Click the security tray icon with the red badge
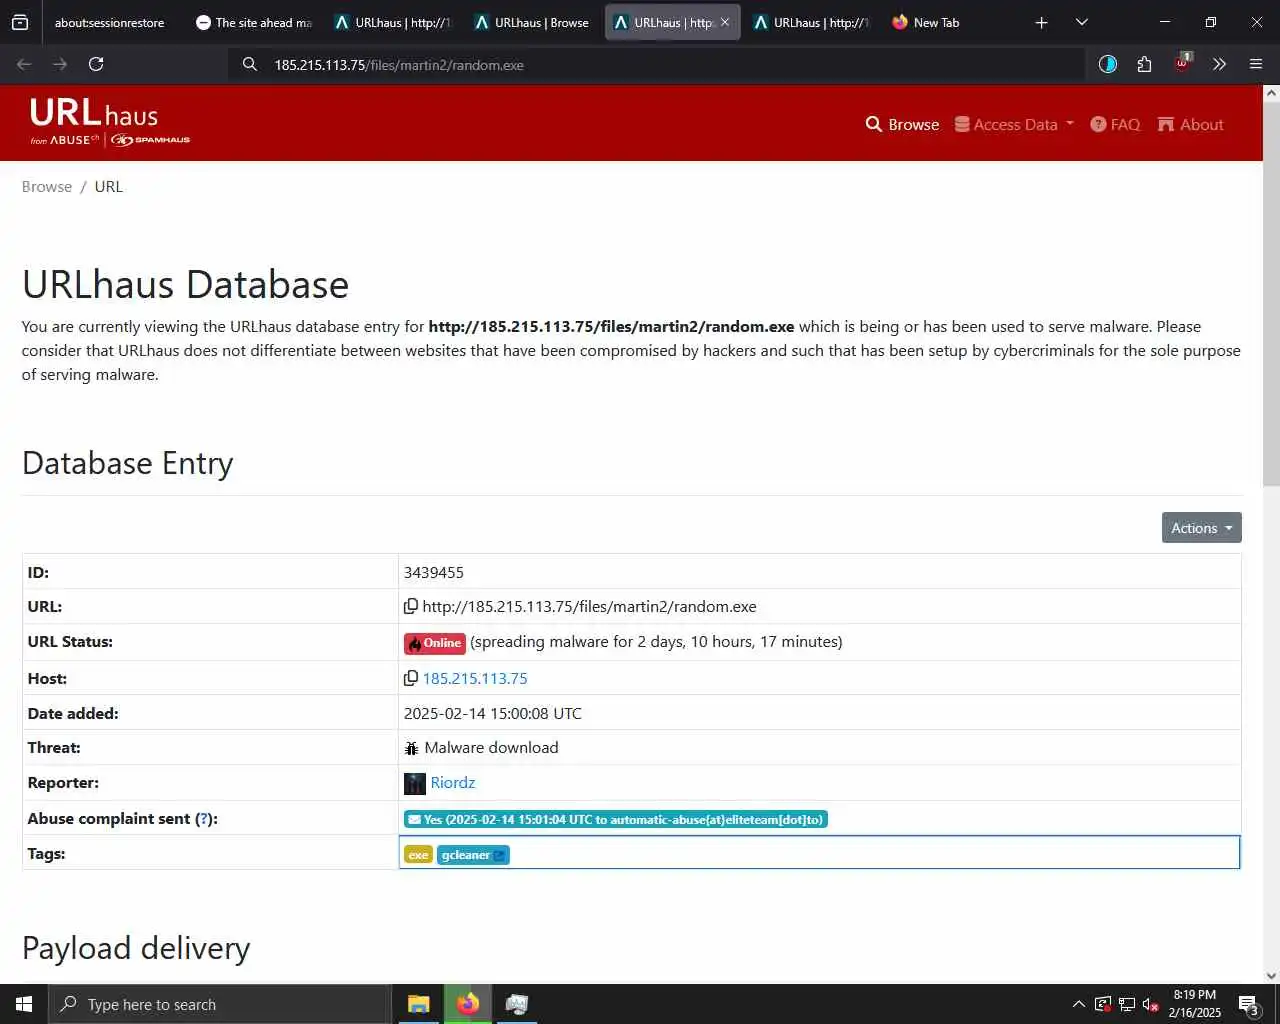This screenshot has height=1024, width=1280. pos(1103,1004)
